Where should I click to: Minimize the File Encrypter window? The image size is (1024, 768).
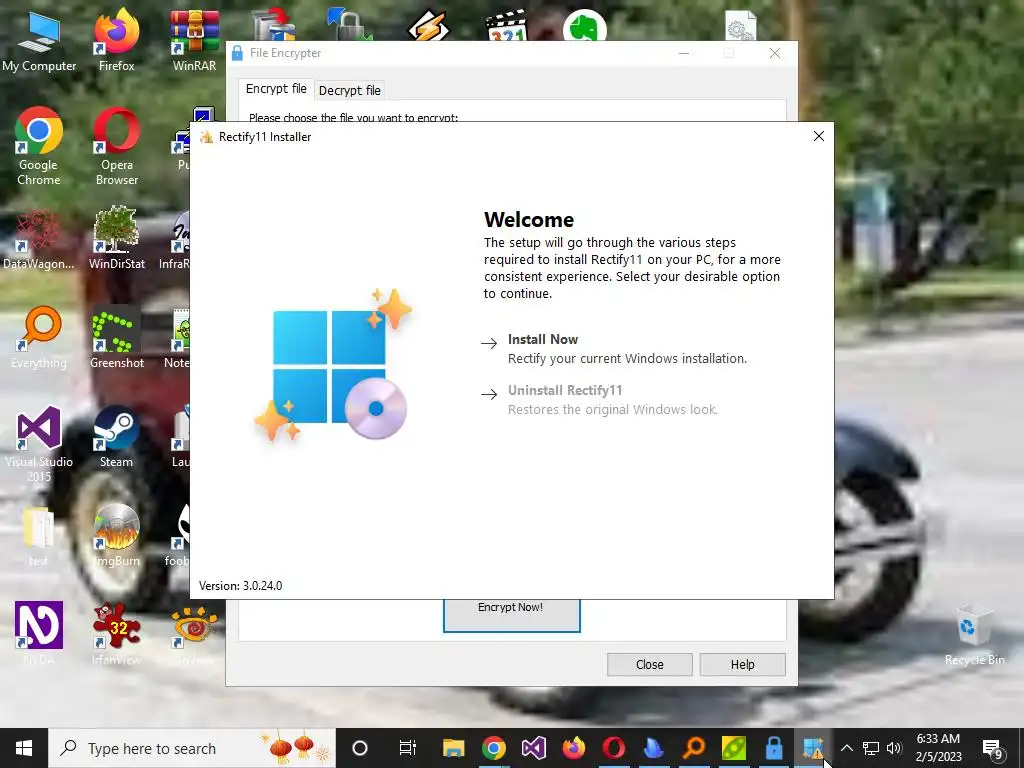[x=684, y=53]
